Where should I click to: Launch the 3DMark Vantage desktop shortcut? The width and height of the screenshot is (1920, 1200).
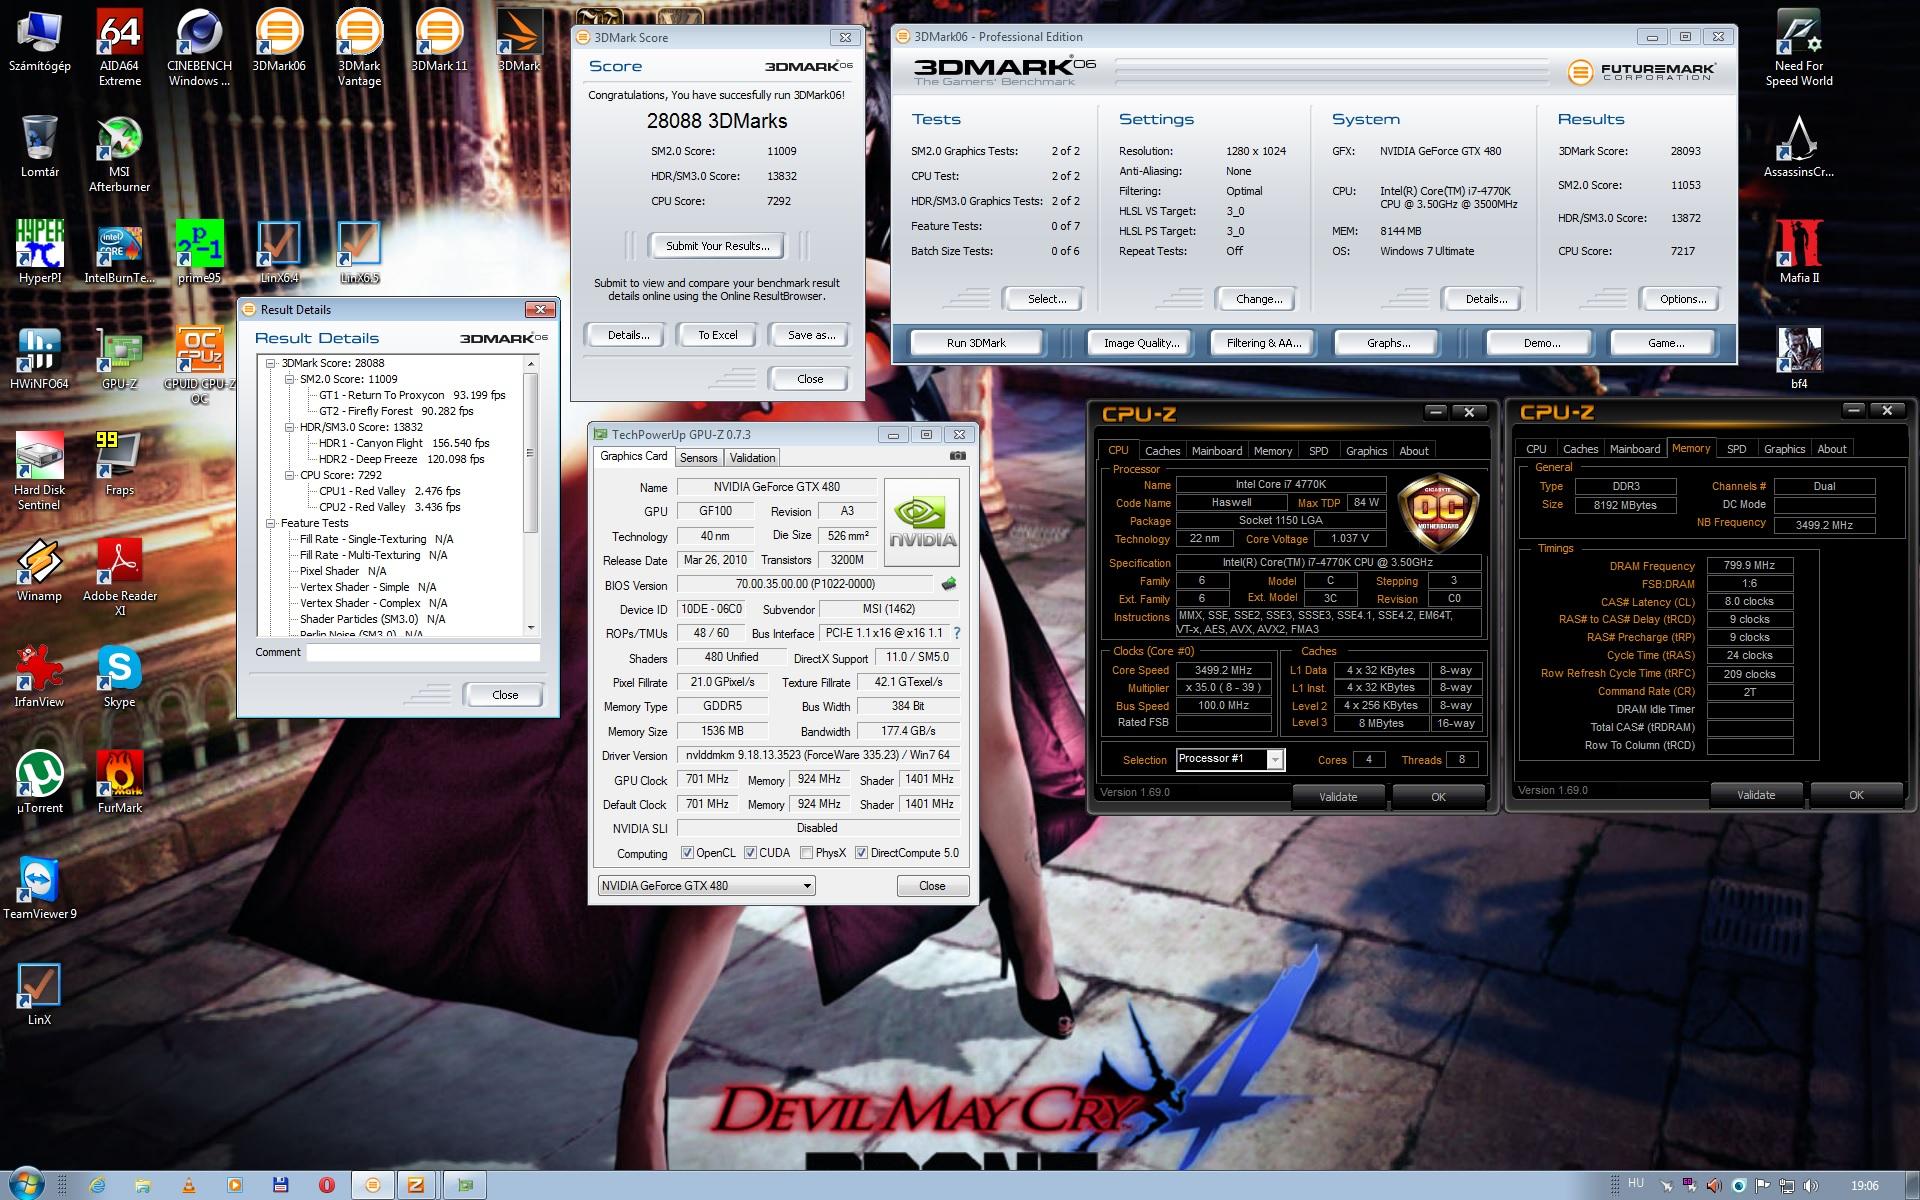(359, 46)
